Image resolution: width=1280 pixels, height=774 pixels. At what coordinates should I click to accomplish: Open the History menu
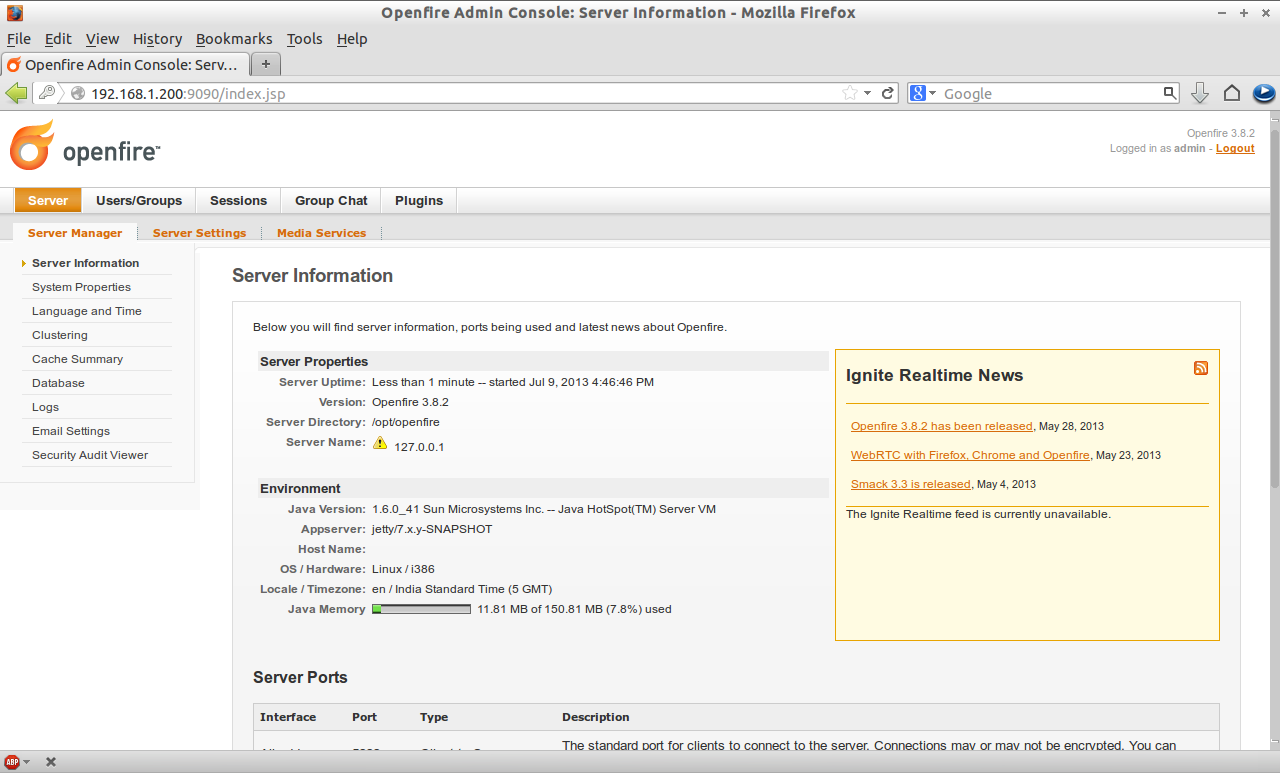pos(157,39)
